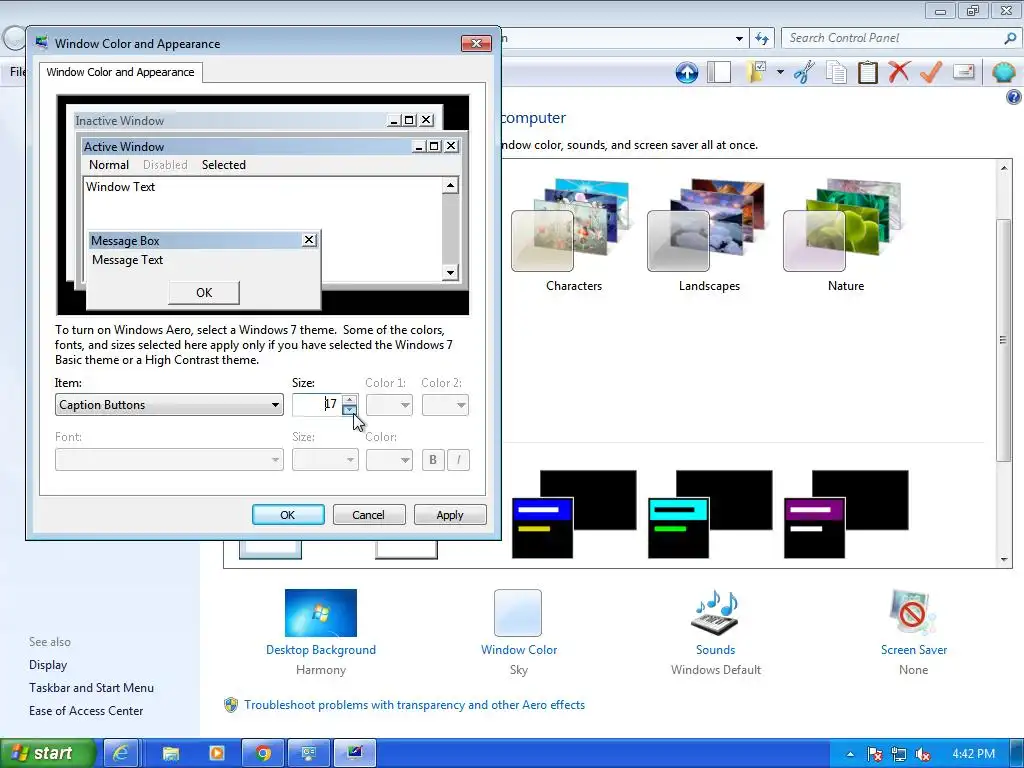Open the folder options toolbar icon
The image size is (1024, 768).
click(757, 72)
